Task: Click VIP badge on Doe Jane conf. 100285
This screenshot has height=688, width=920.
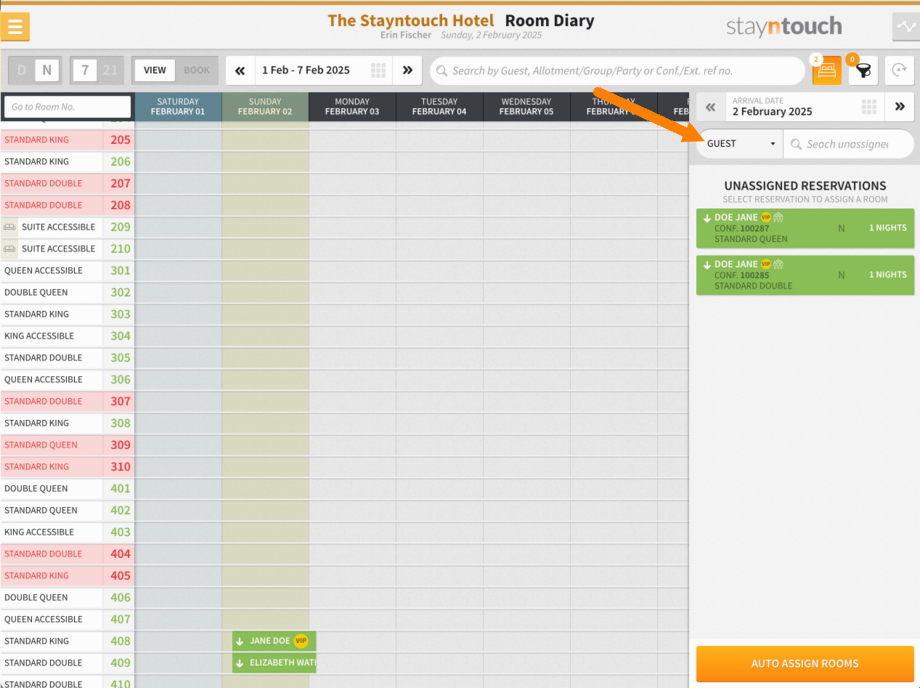Action: click(x=766, y=264)
